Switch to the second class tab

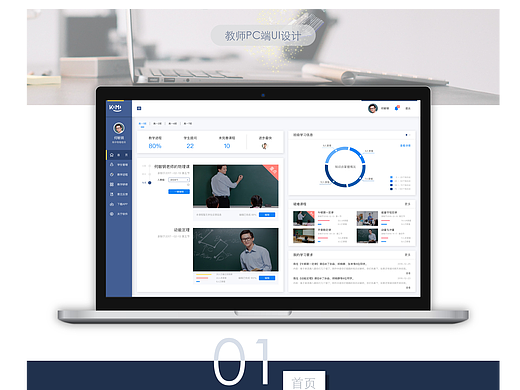point(157,124)
